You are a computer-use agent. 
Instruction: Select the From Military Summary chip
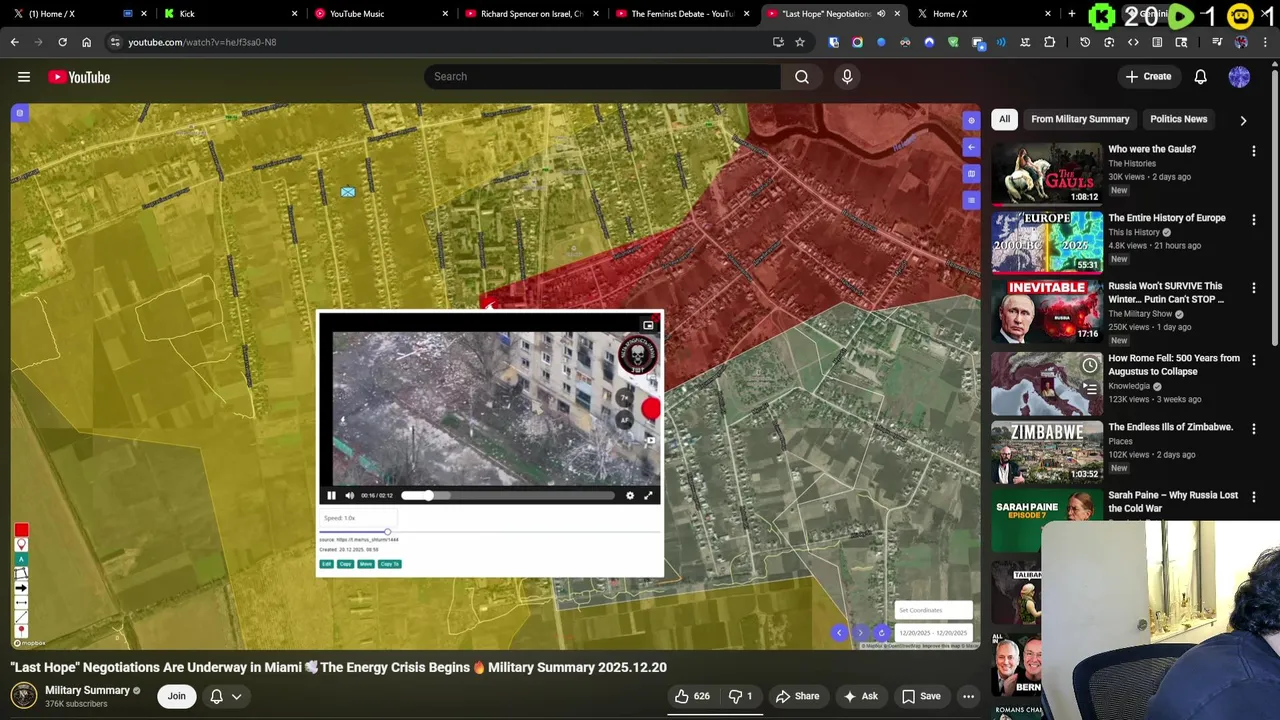point(1080,119)
